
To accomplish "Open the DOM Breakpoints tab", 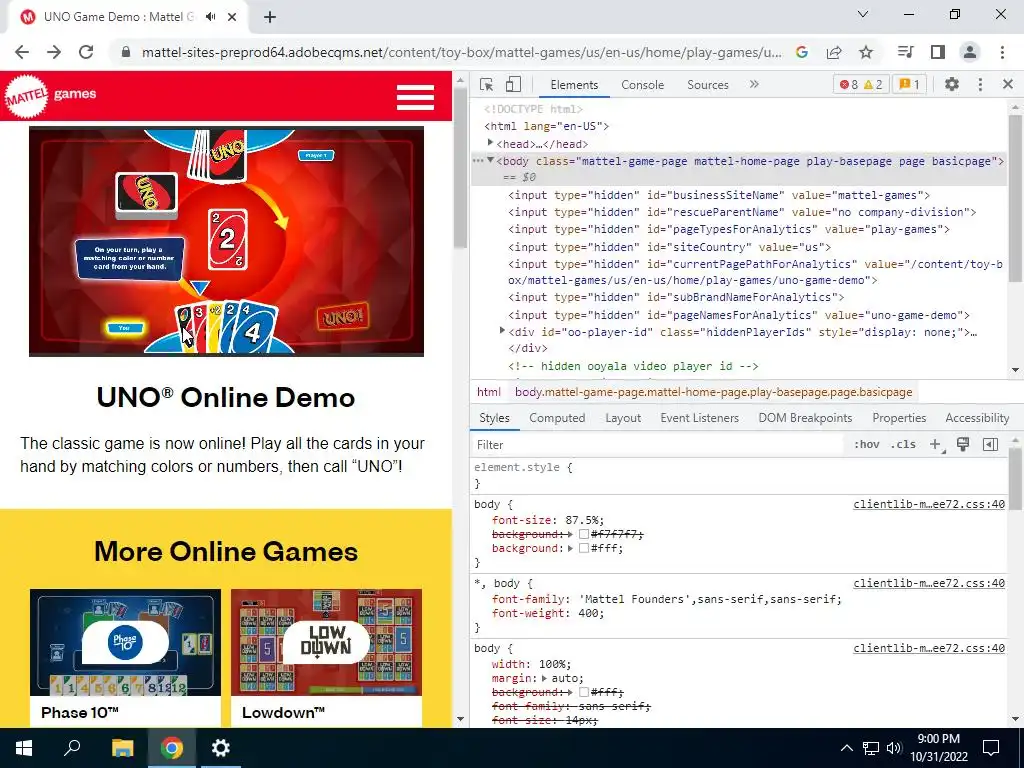I will tap(805, 418).
